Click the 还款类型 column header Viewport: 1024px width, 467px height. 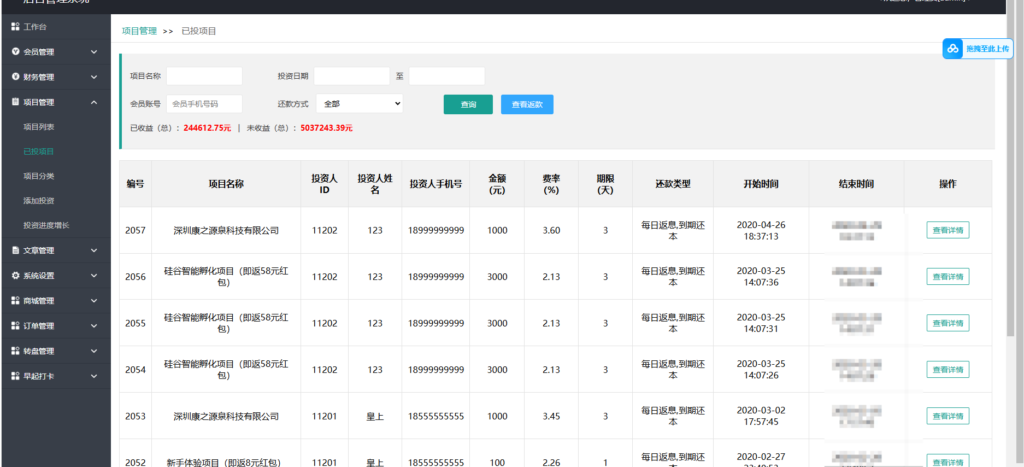pos(673,184)
